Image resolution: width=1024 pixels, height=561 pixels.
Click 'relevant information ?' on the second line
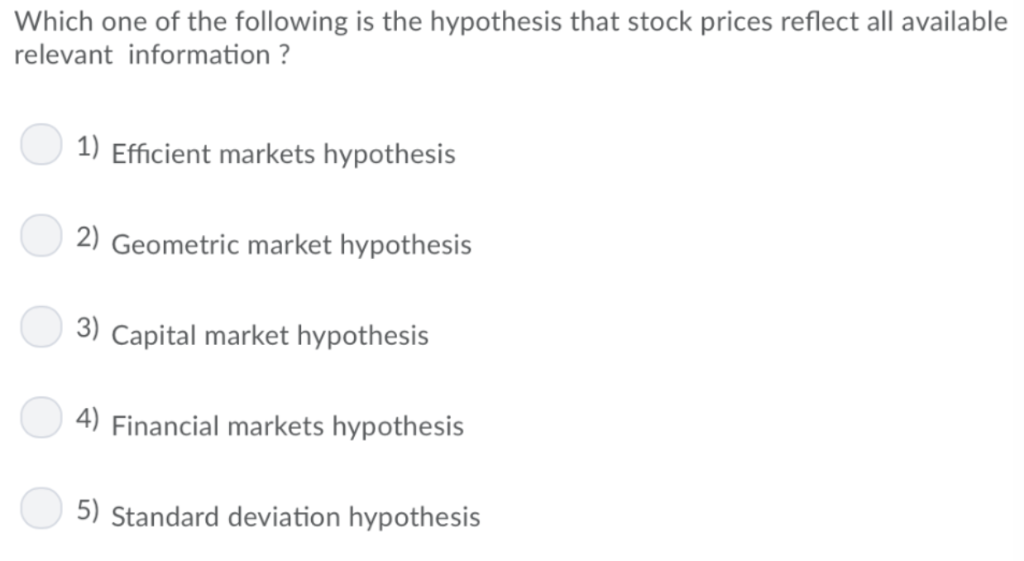(152, 55)
